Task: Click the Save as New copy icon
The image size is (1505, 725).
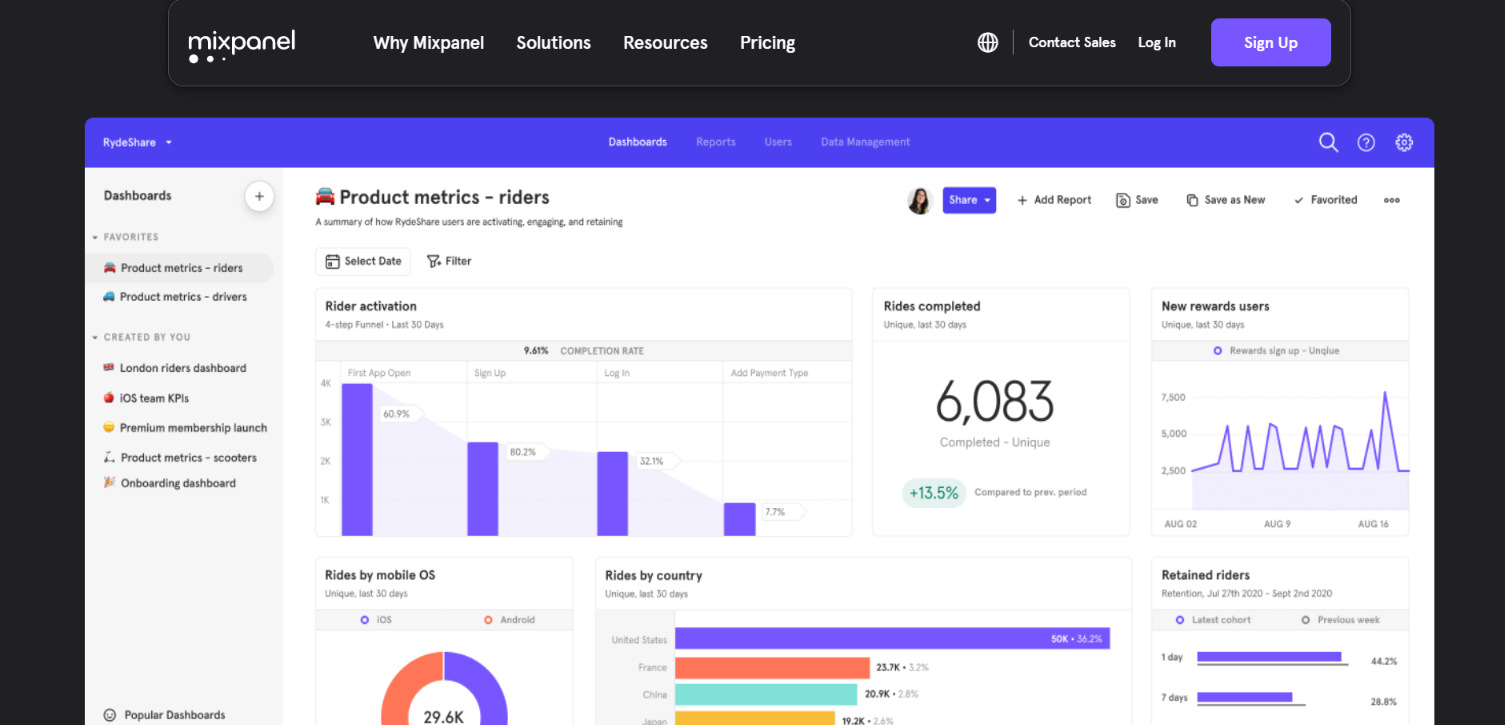Action: 1192,200
